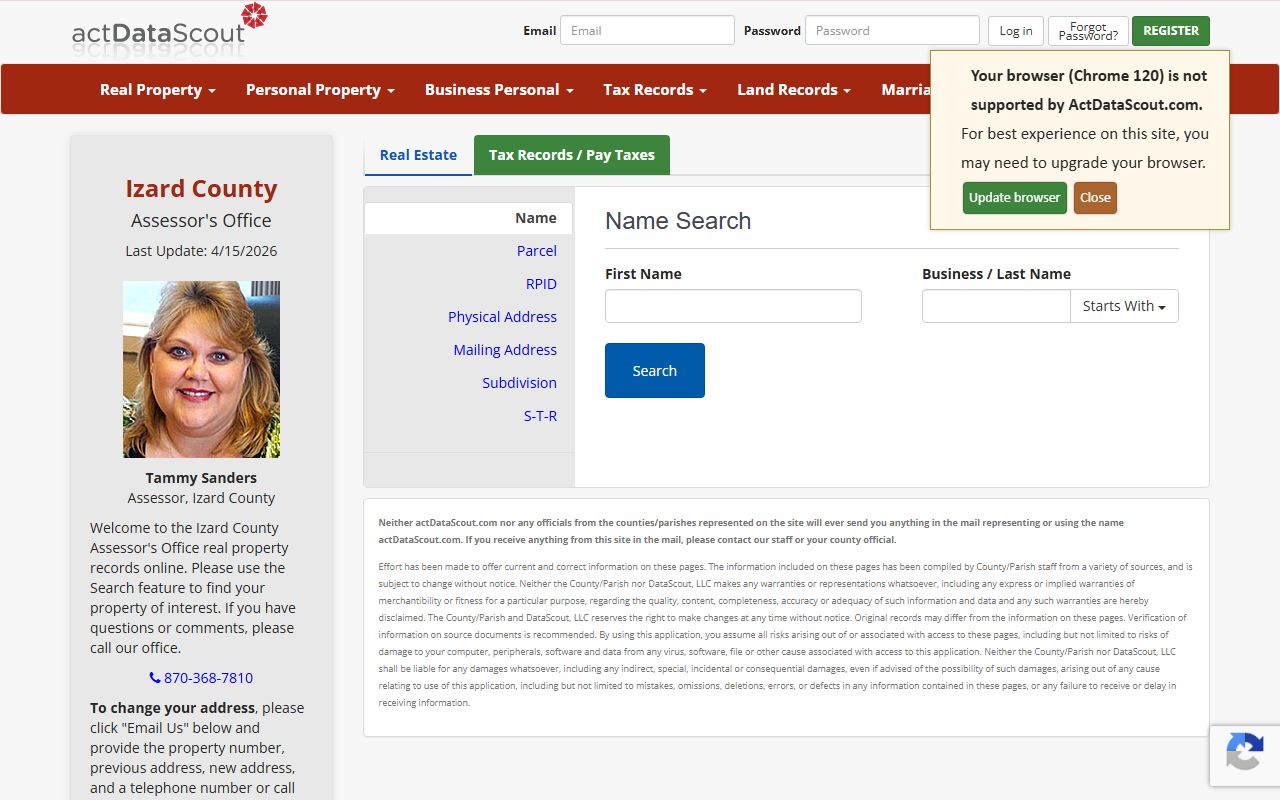
Task: Click the assessor Tammy Sanders photo
Action: 201,369
